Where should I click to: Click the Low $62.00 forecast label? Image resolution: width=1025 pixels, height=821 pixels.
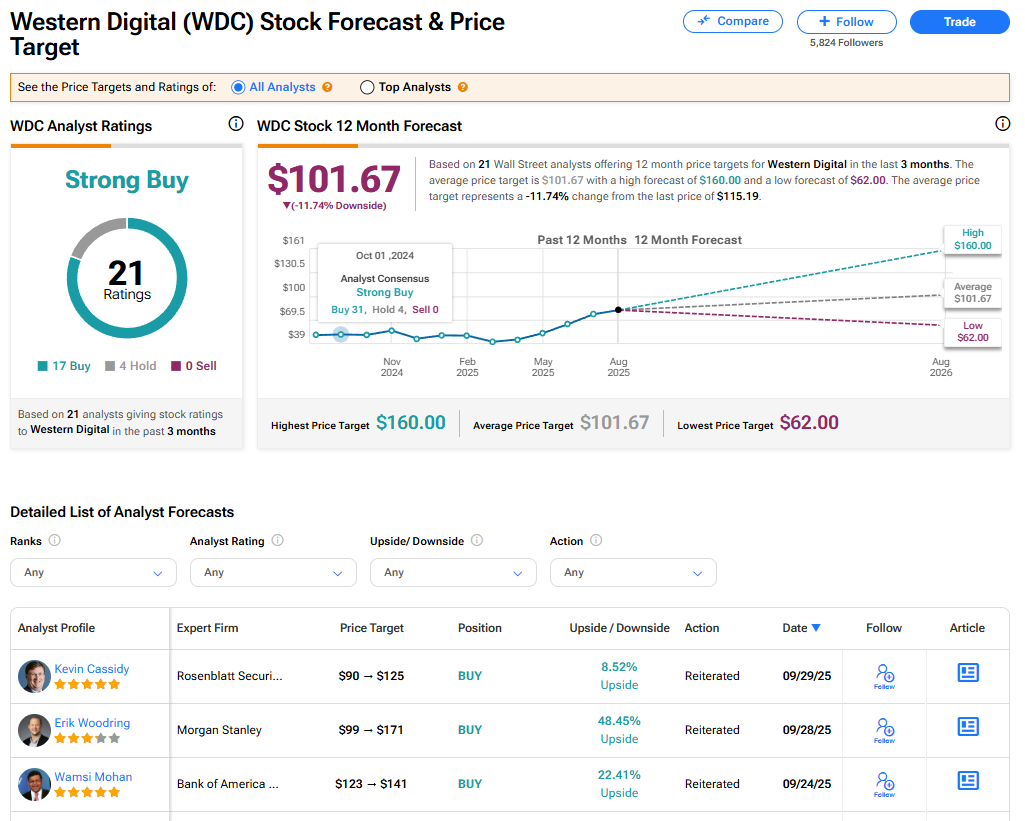pyautogui.click(x=973, y=331)
